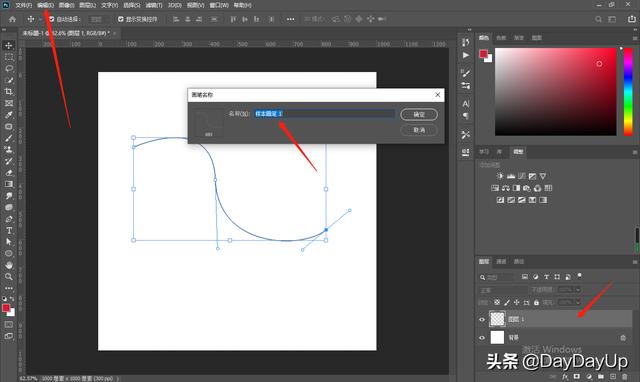The width and height of the screenshot is (640, 382).
Task: Toggle the lock all layer icon
Action: coord(536,302)
